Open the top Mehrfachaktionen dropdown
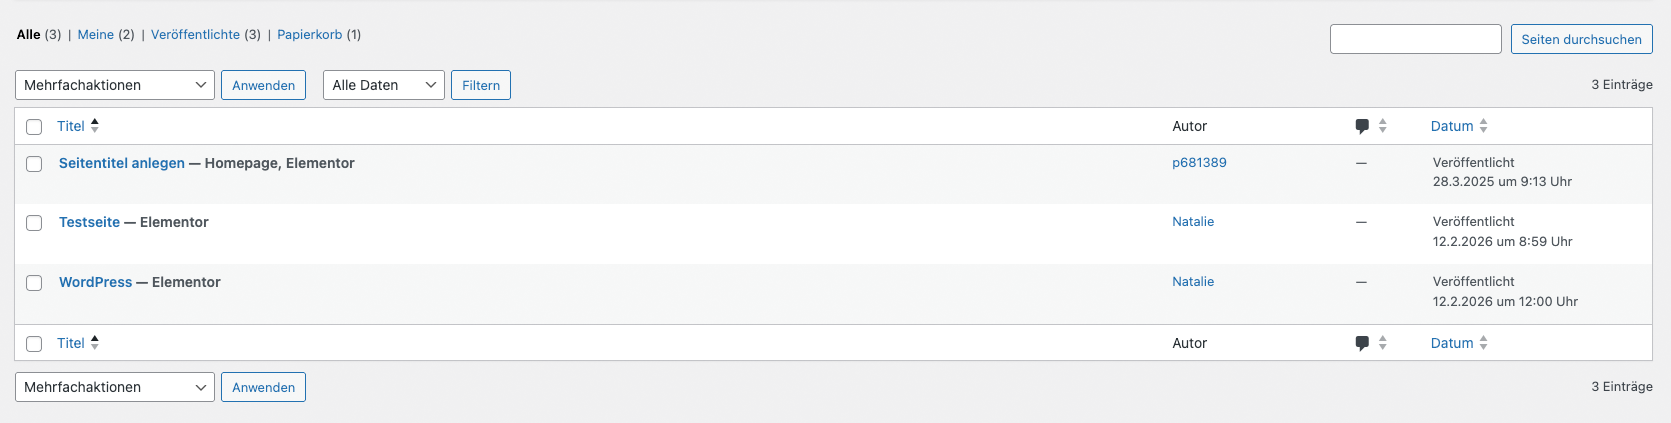 tap(115, 85)
